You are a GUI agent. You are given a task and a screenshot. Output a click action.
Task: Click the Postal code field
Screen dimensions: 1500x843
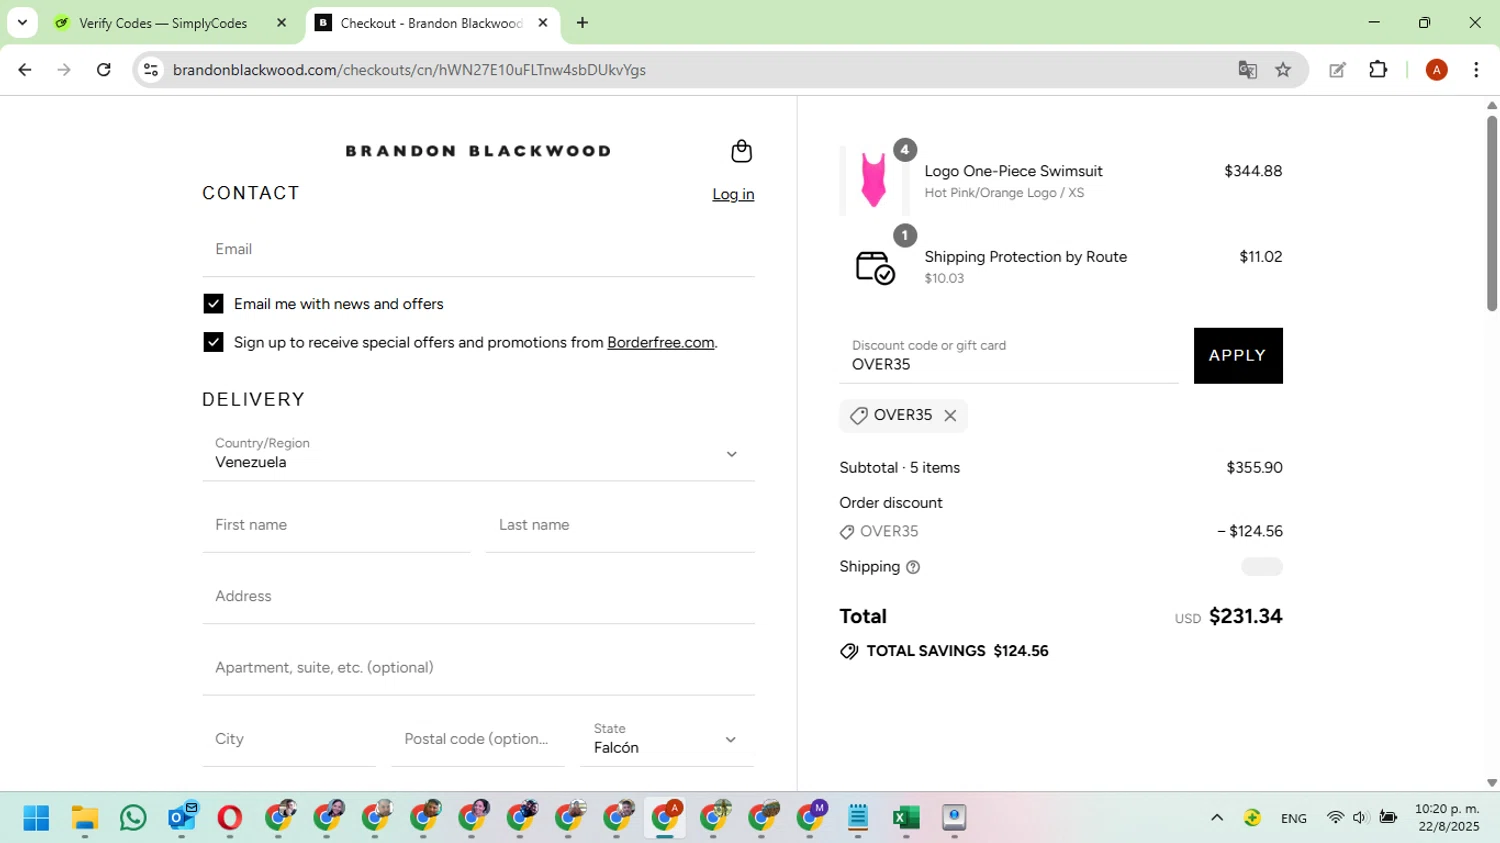click(478, 739)
